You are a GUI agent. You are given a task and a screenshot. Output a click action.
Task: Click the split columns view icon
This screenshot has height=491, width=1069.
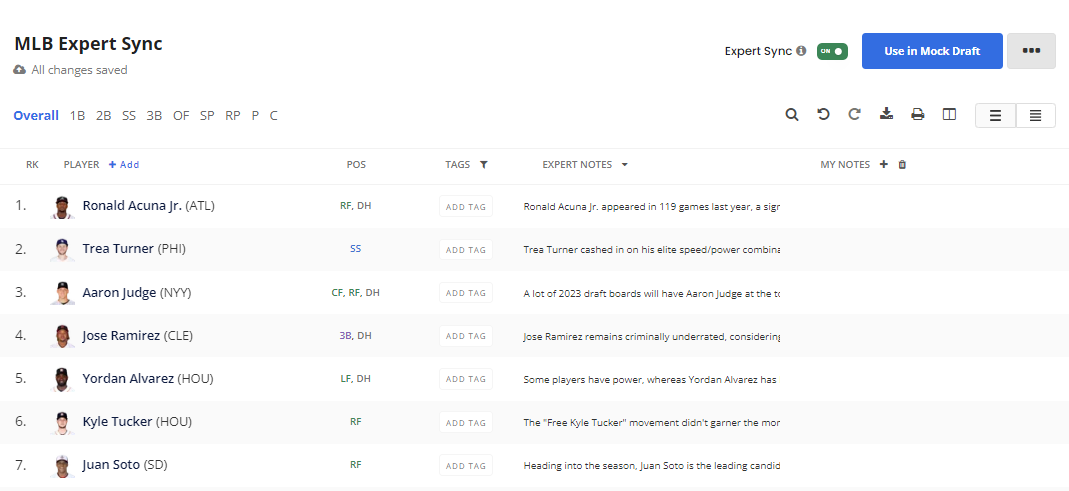coord(950,115)
